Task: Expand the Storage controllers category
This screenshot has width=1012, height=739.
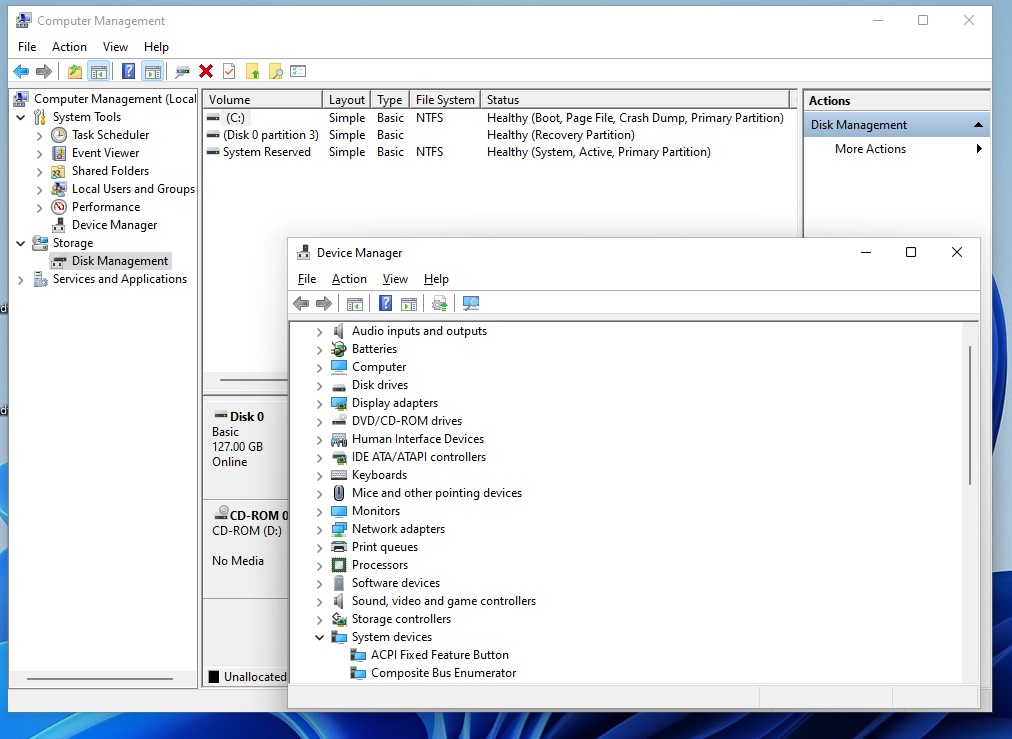Action: (x=319, y=620)
